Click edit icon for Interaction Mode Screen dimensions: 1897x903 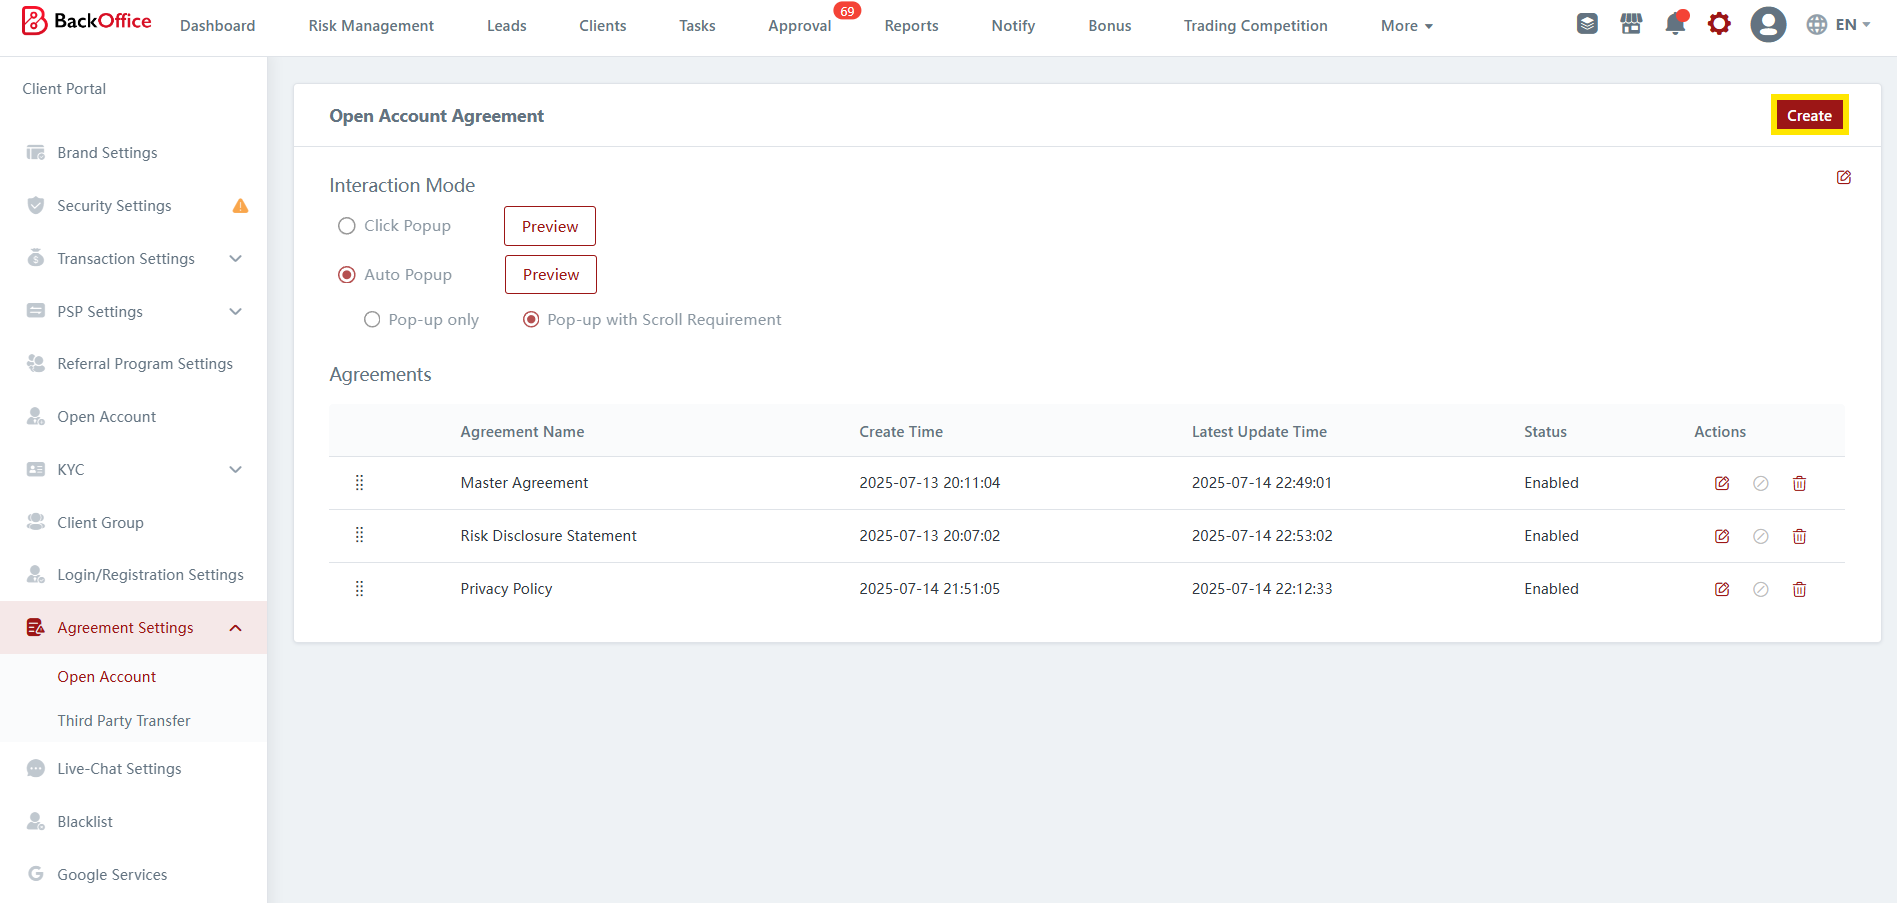point(1843,178)
